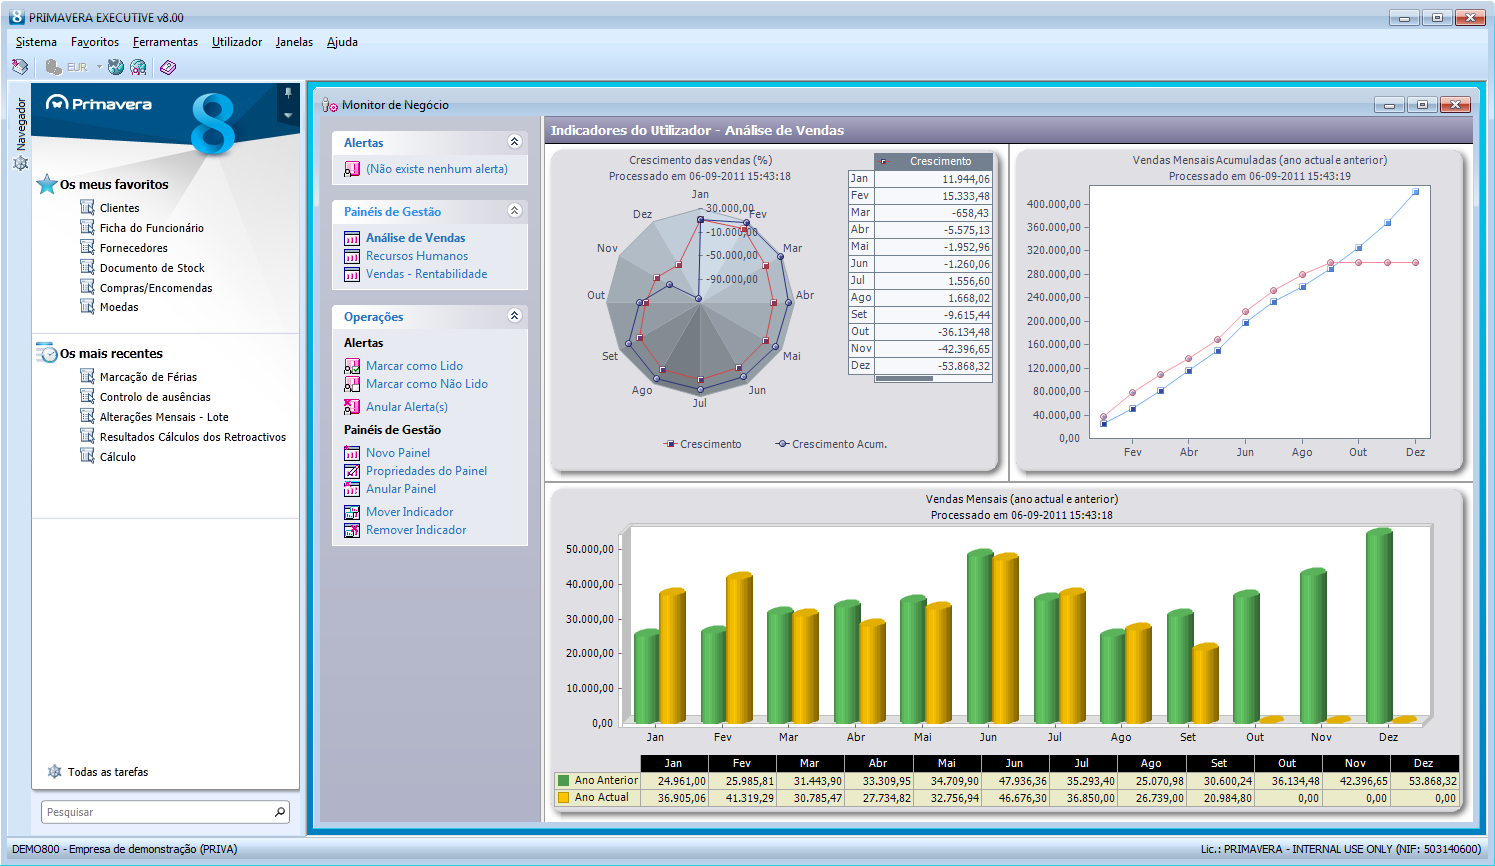Click the Não existe nenhum alerta link
1495x866 pixels.
pyautogui.click(x=437, y=169)
